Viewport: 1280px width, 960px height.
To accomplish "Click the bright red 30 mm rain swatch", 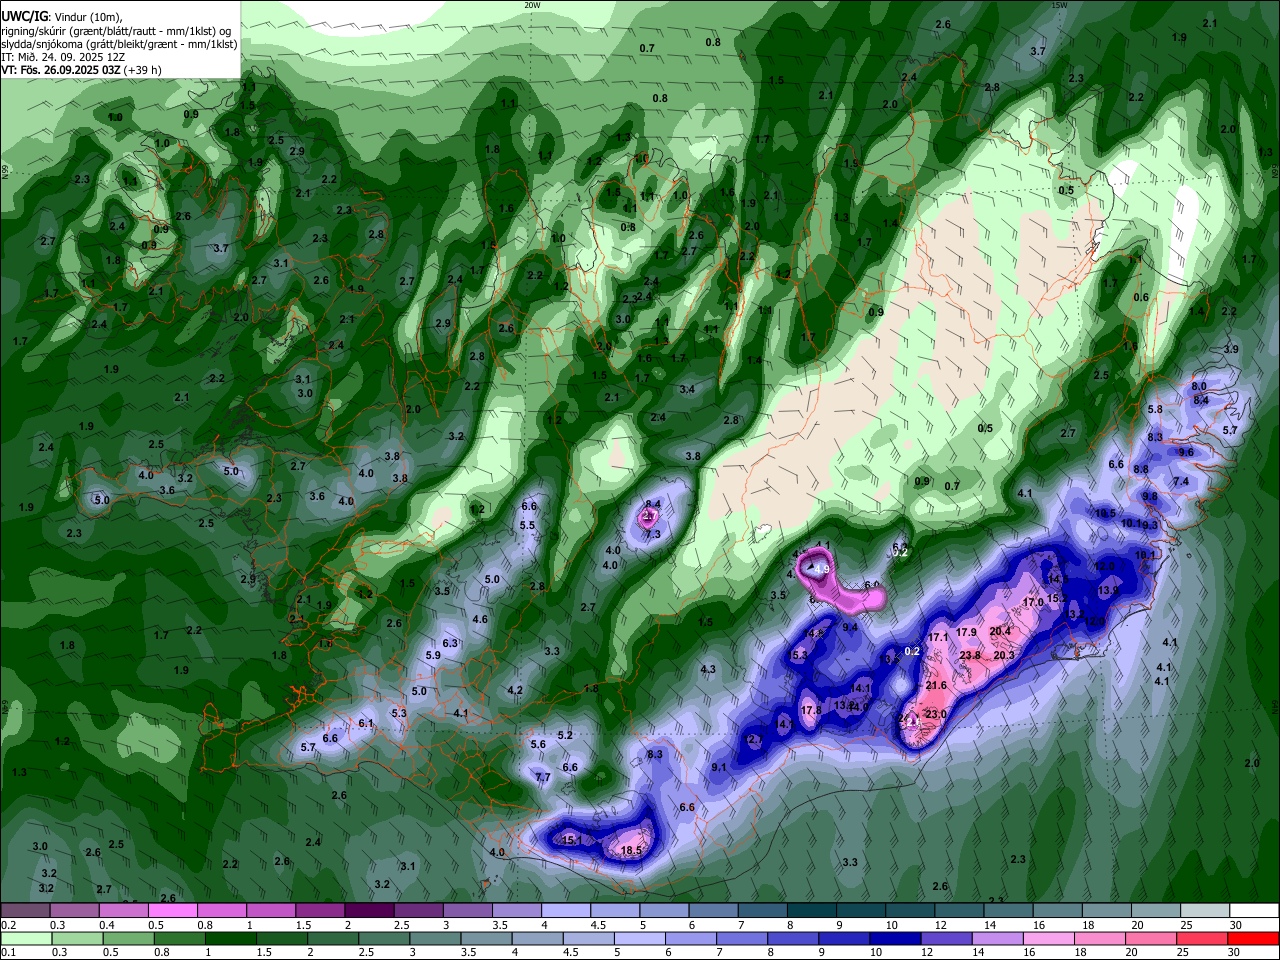I will click(x=1254, y=938).
